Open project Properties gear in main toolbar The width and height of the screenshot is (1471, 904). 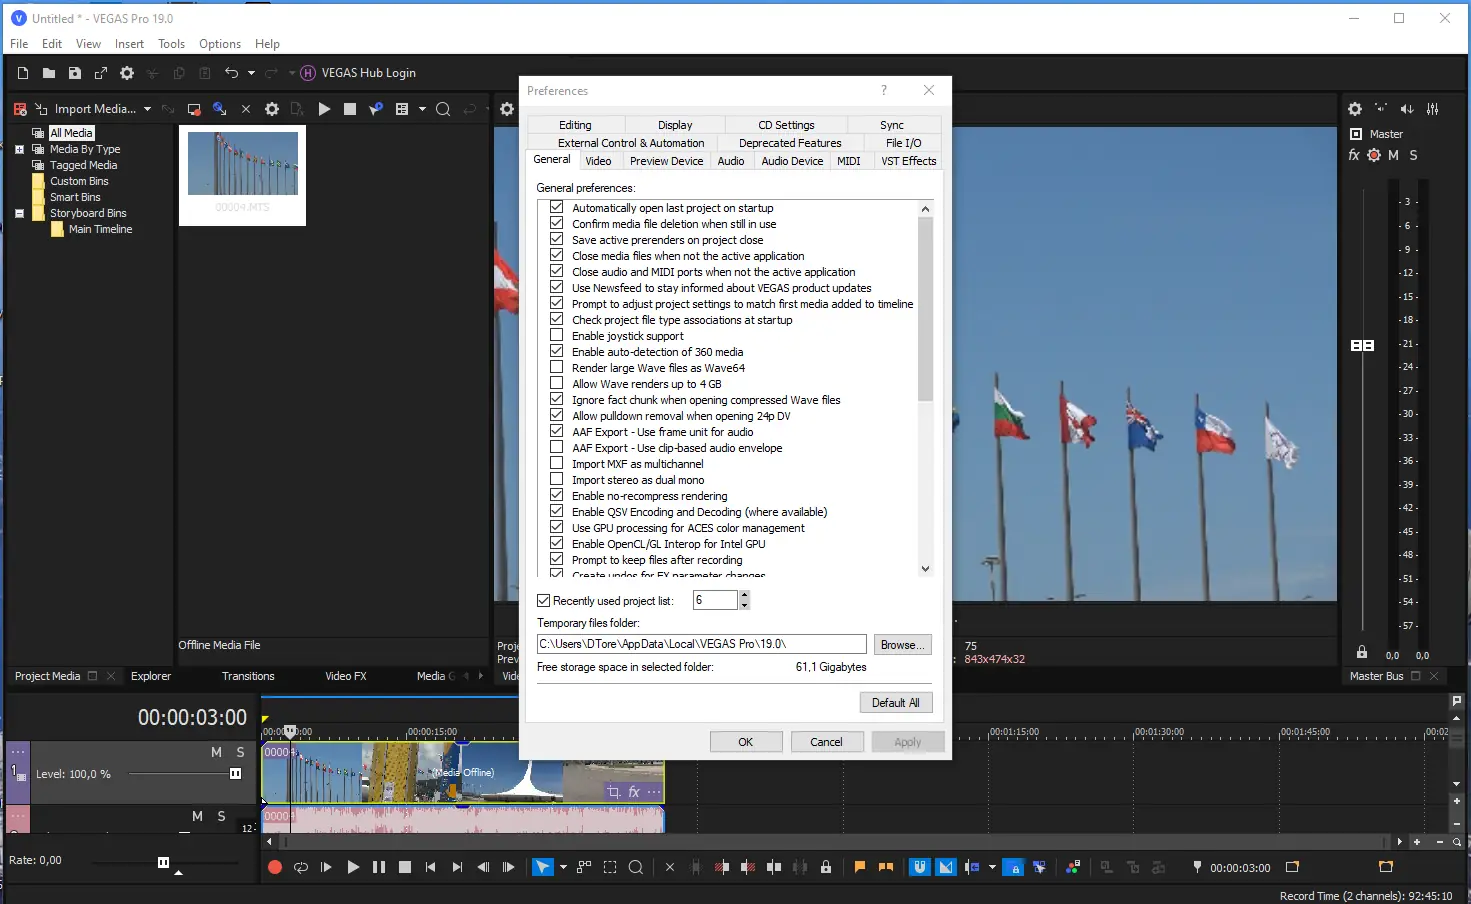tap(127, 73)
